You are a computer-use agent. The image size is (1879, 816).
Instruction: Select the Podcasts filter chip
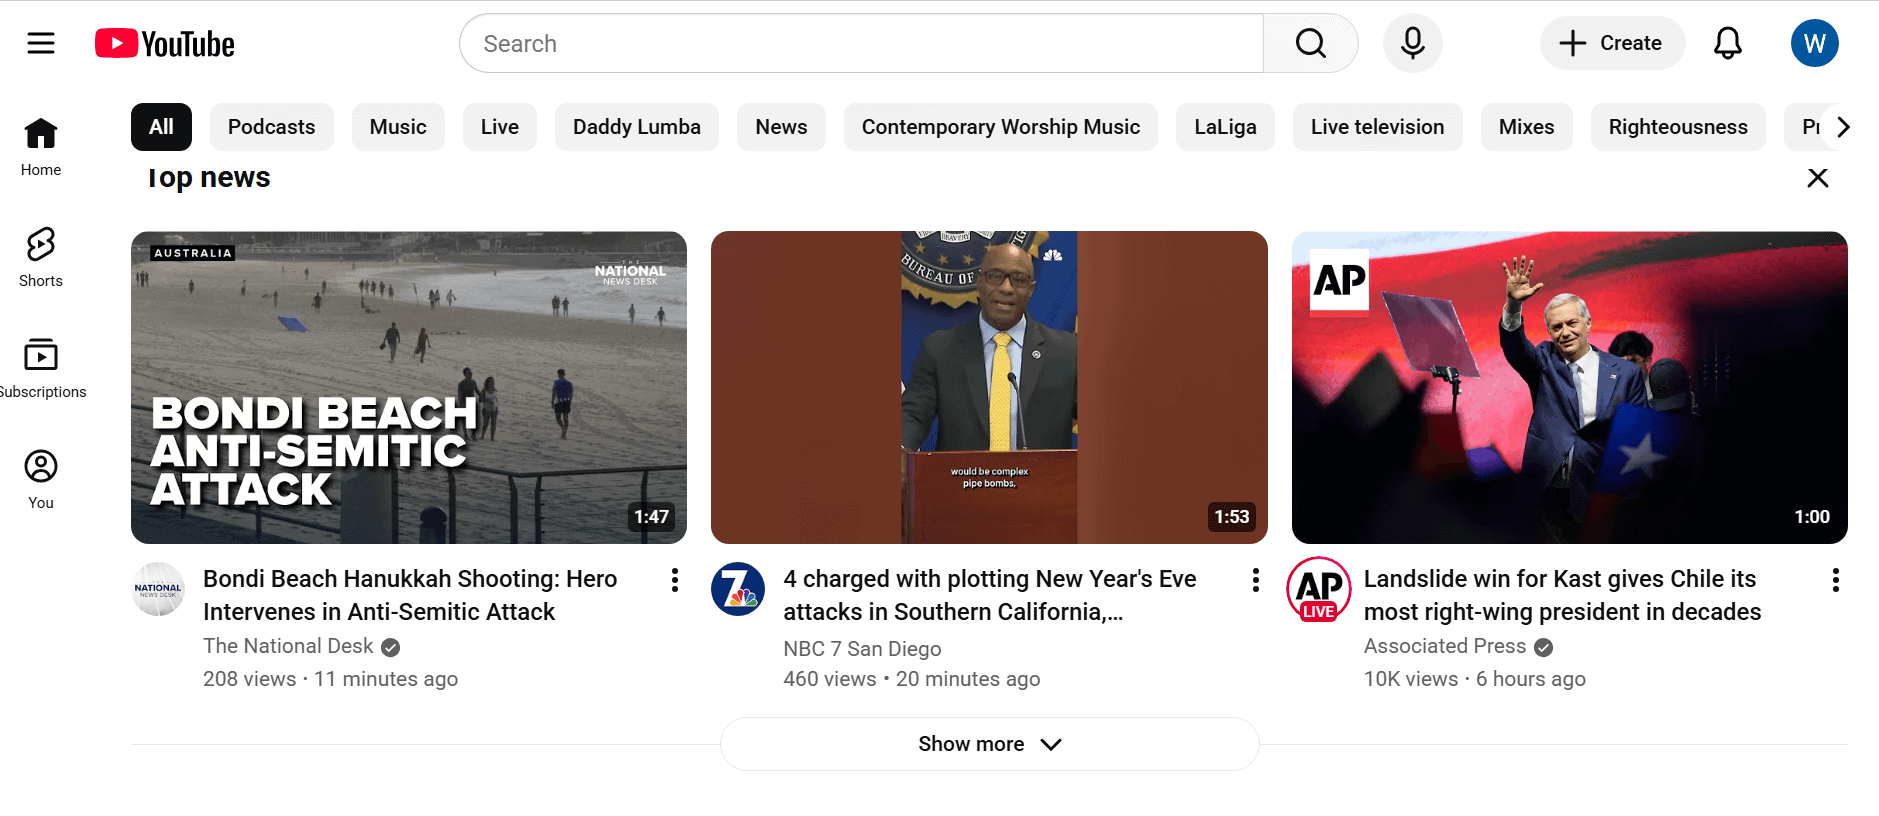271,127
